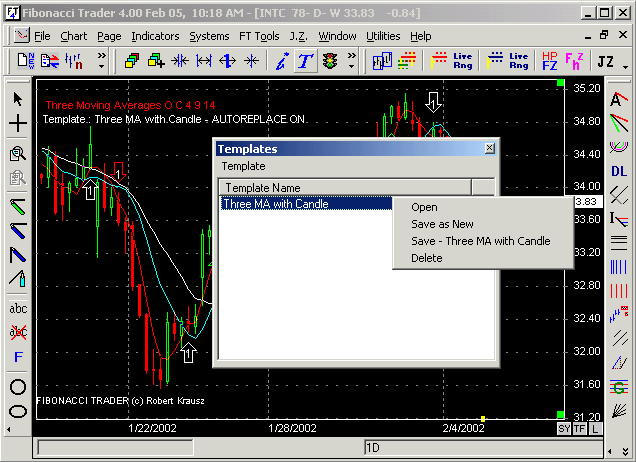Click the blue multi-chart bars icon
Image resolution: width=636 pixels, height=462 pixels.
click(382, 61)
